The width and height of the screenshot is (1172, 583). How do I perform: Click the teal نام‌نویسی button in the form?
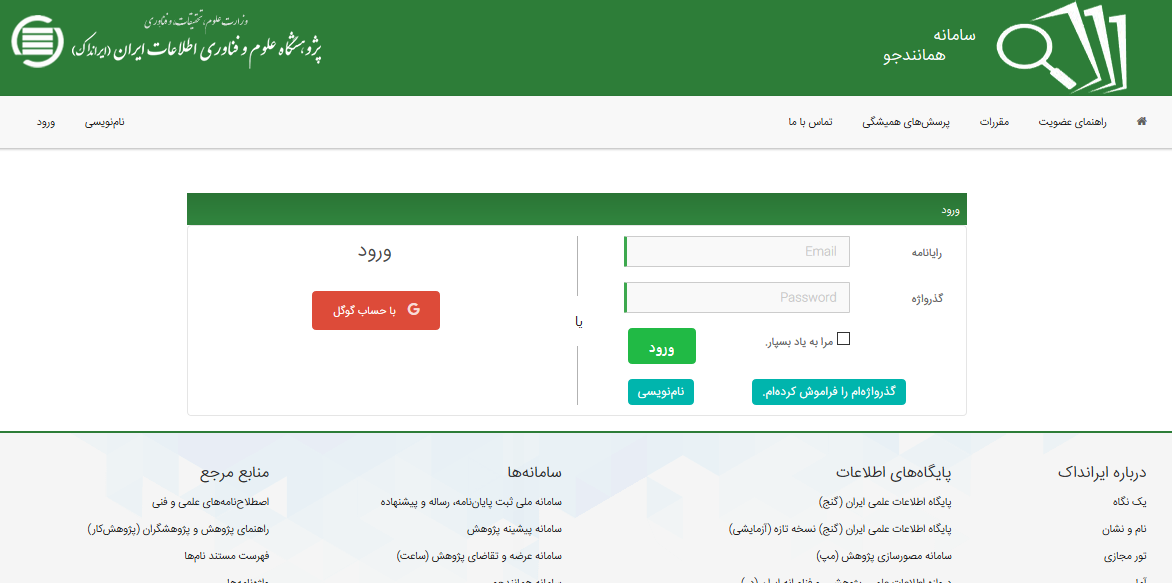click(x=661, y=392)
